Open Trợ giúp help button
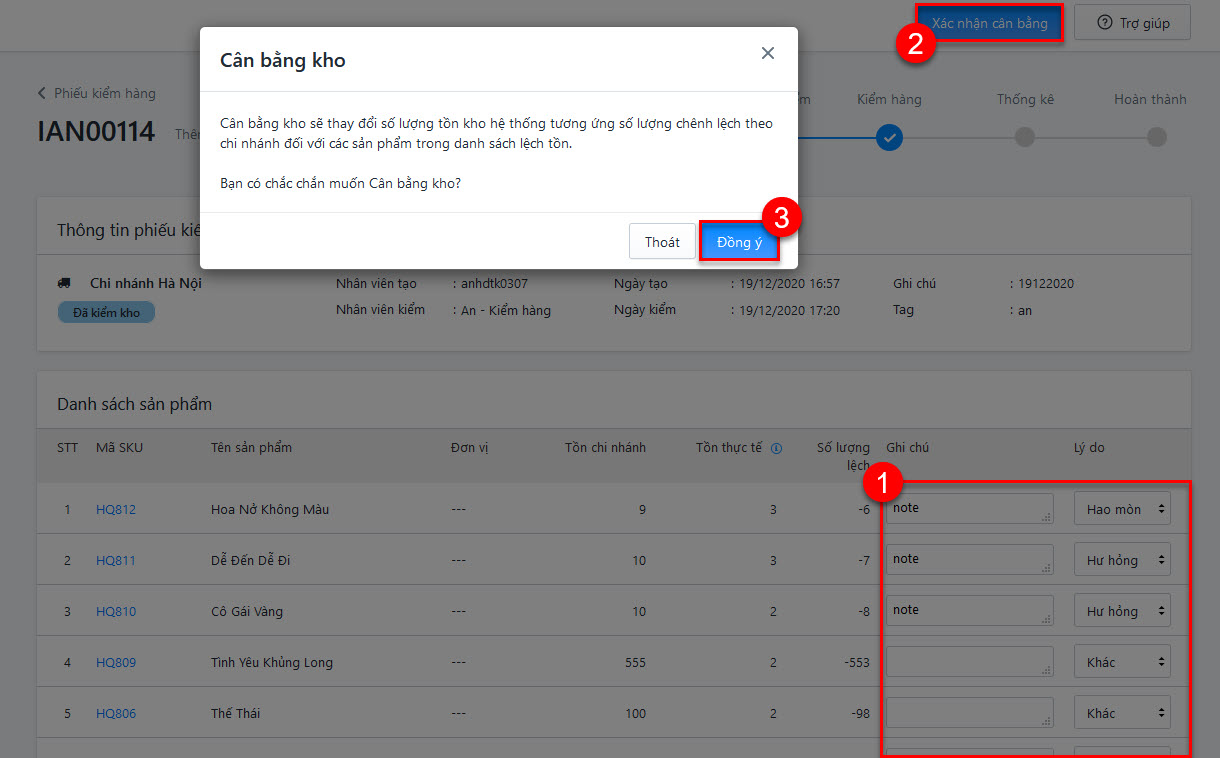Screen dimensions: 1220x758 click(x=1133, y=23)
